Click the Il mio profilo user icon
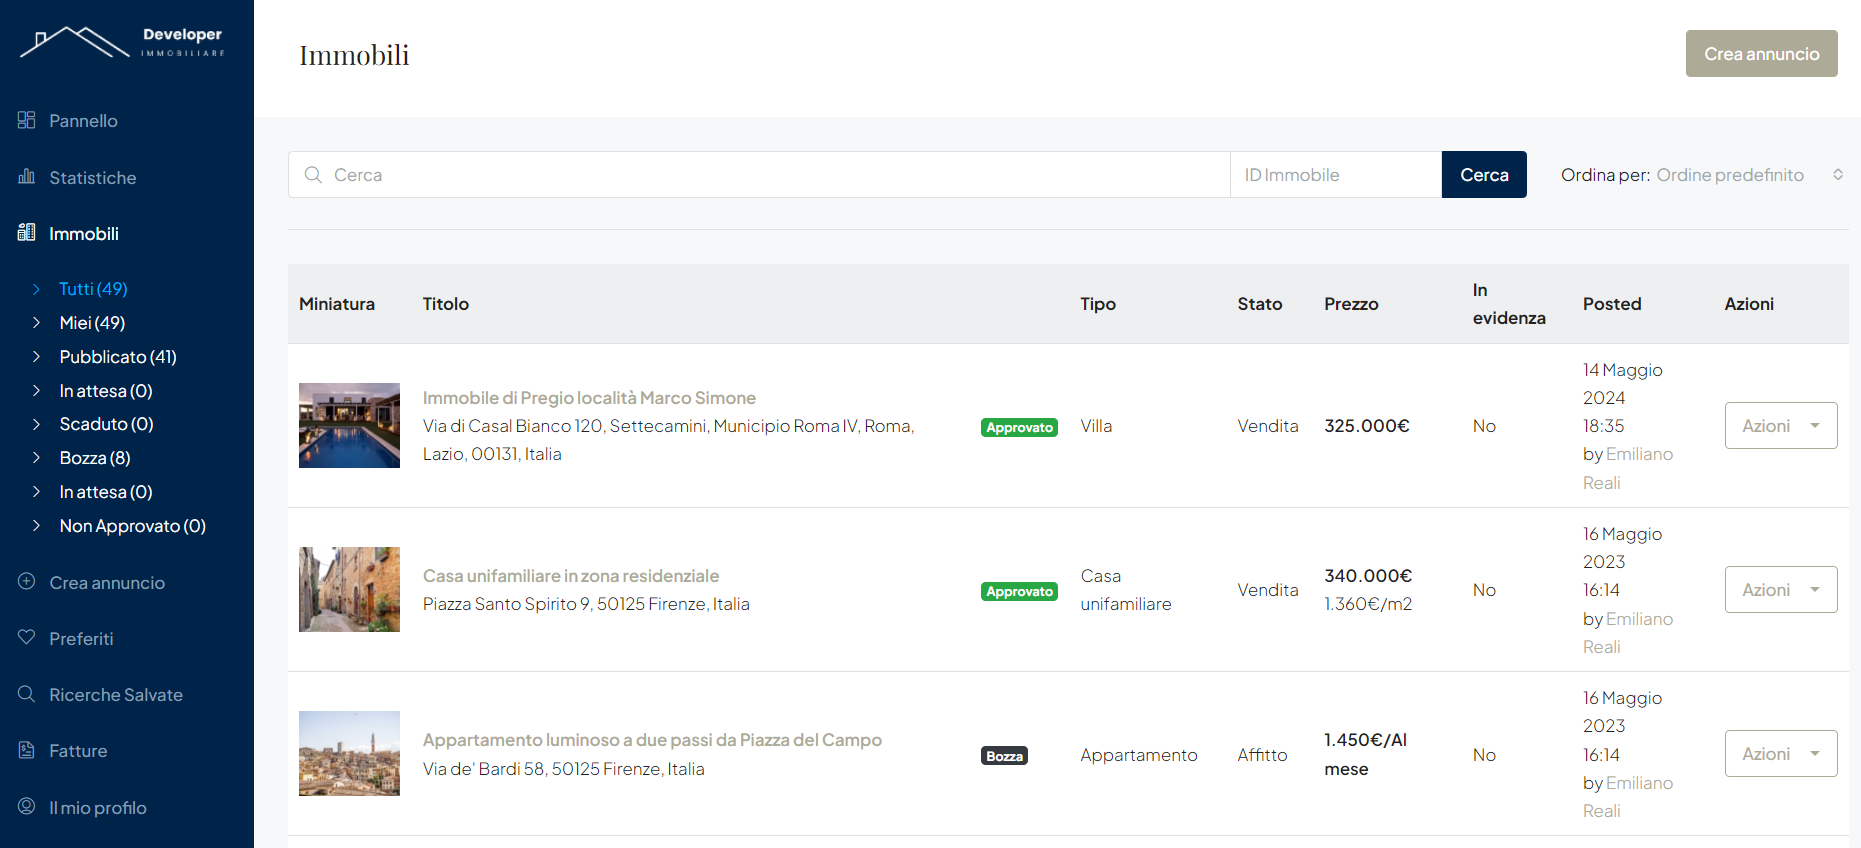 (27, 807)
